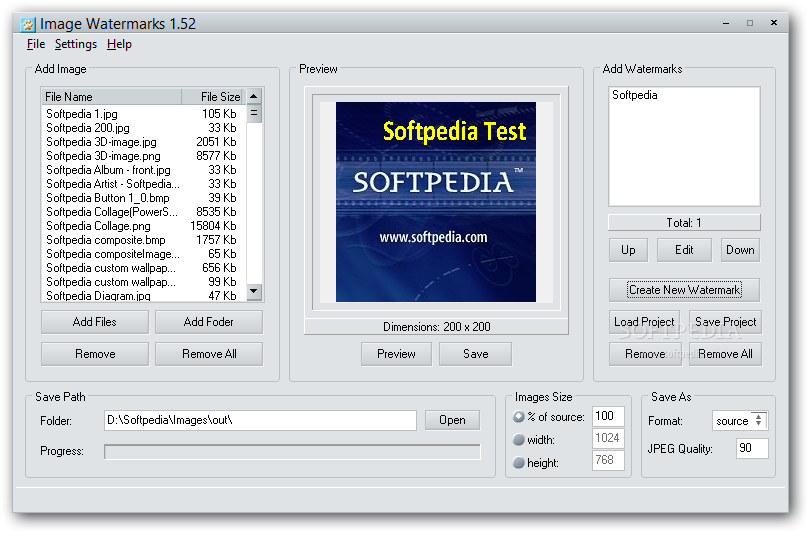Click Remove All in the Add Image panel

pos(208,354)
